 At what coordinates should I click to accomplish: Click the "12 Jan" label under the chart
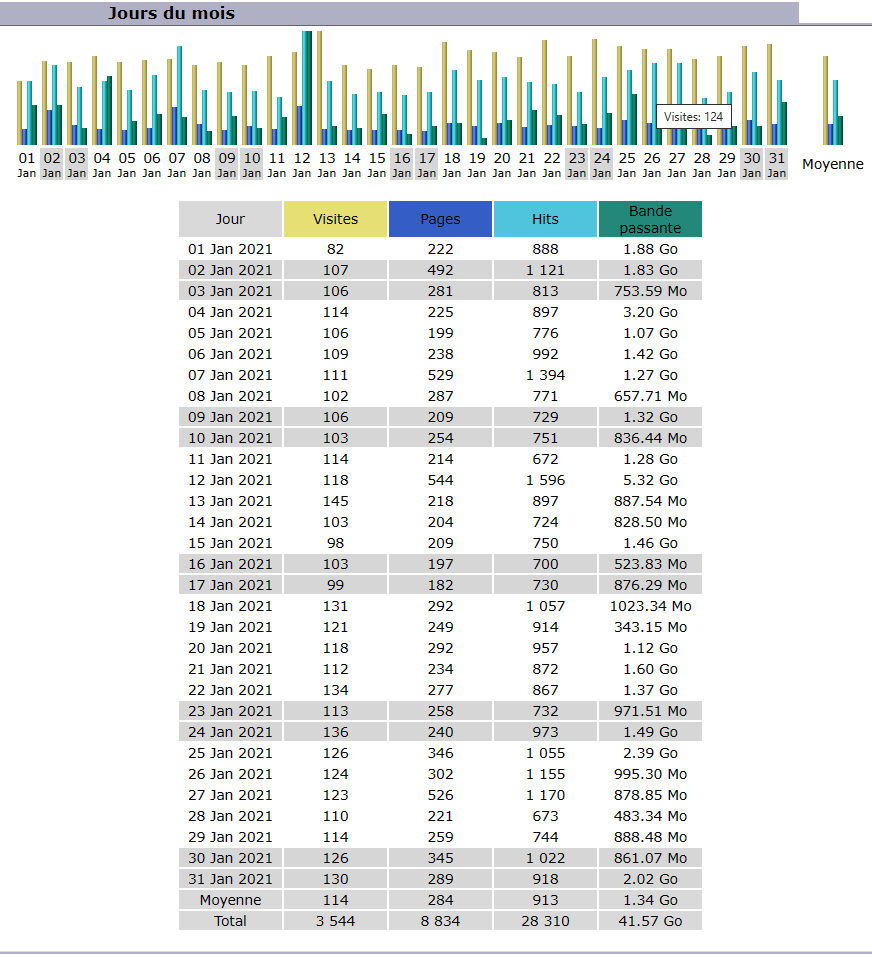coord(302,164)
